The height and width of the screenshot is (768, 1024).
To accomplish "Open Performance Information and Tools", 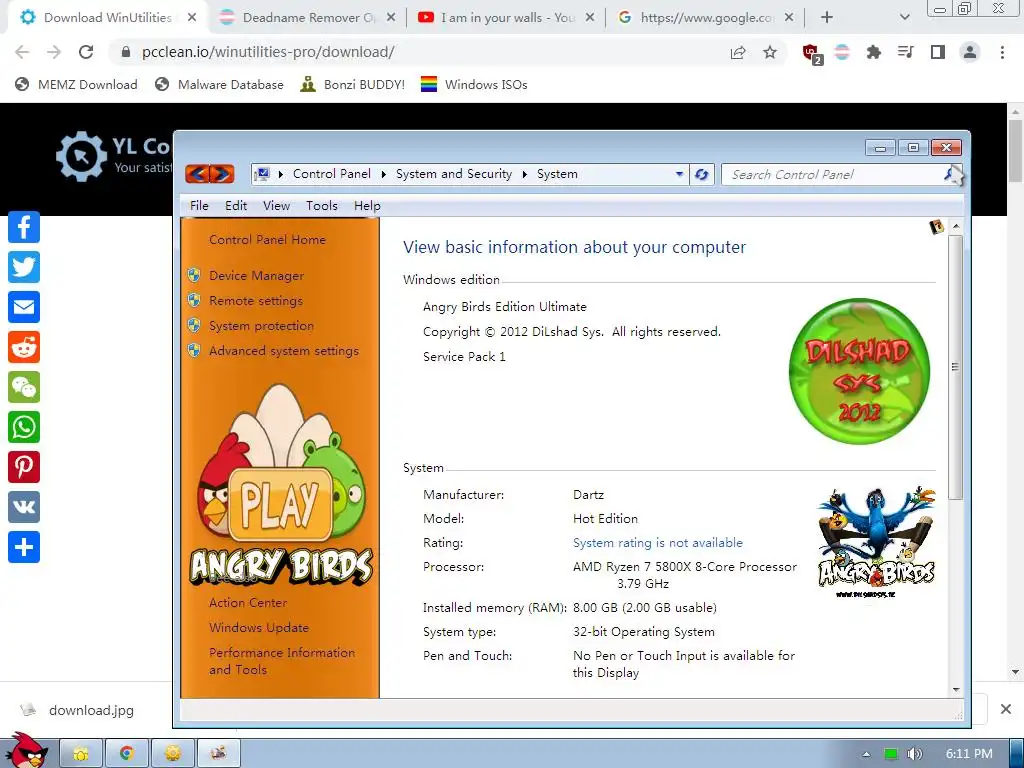I will (x=281, y=661).
